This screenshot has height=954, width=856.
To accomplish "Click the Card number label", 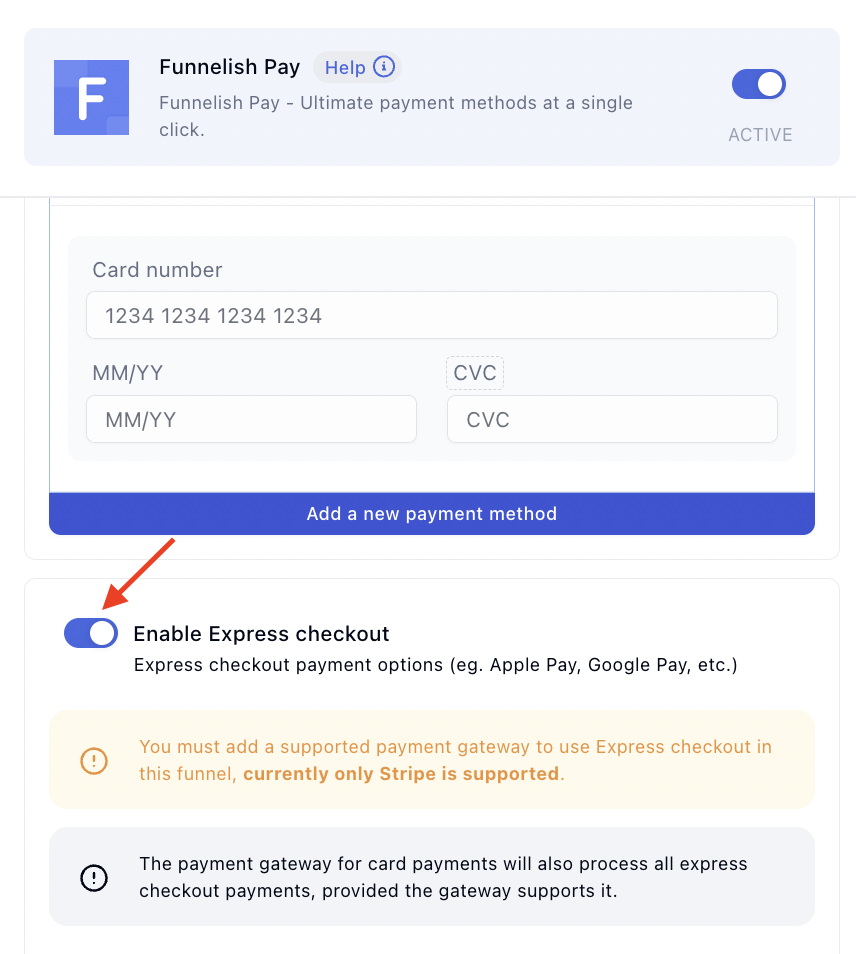I will pyautogui.click(x=157, y=270).
